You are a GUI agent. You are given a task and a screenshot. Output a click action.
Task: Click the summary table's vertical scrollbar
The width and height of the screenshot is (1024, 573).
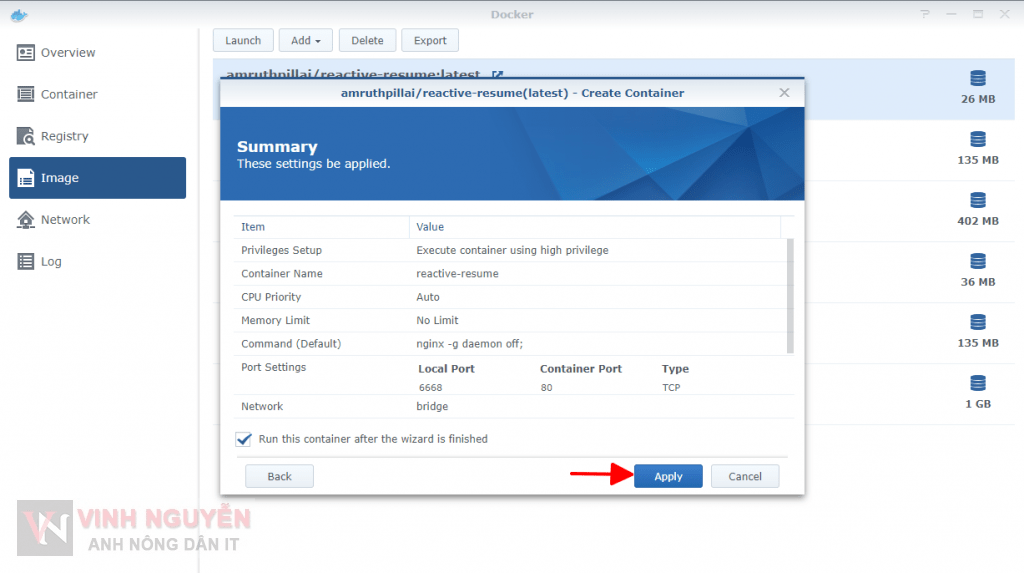click(x=790, y=295)
